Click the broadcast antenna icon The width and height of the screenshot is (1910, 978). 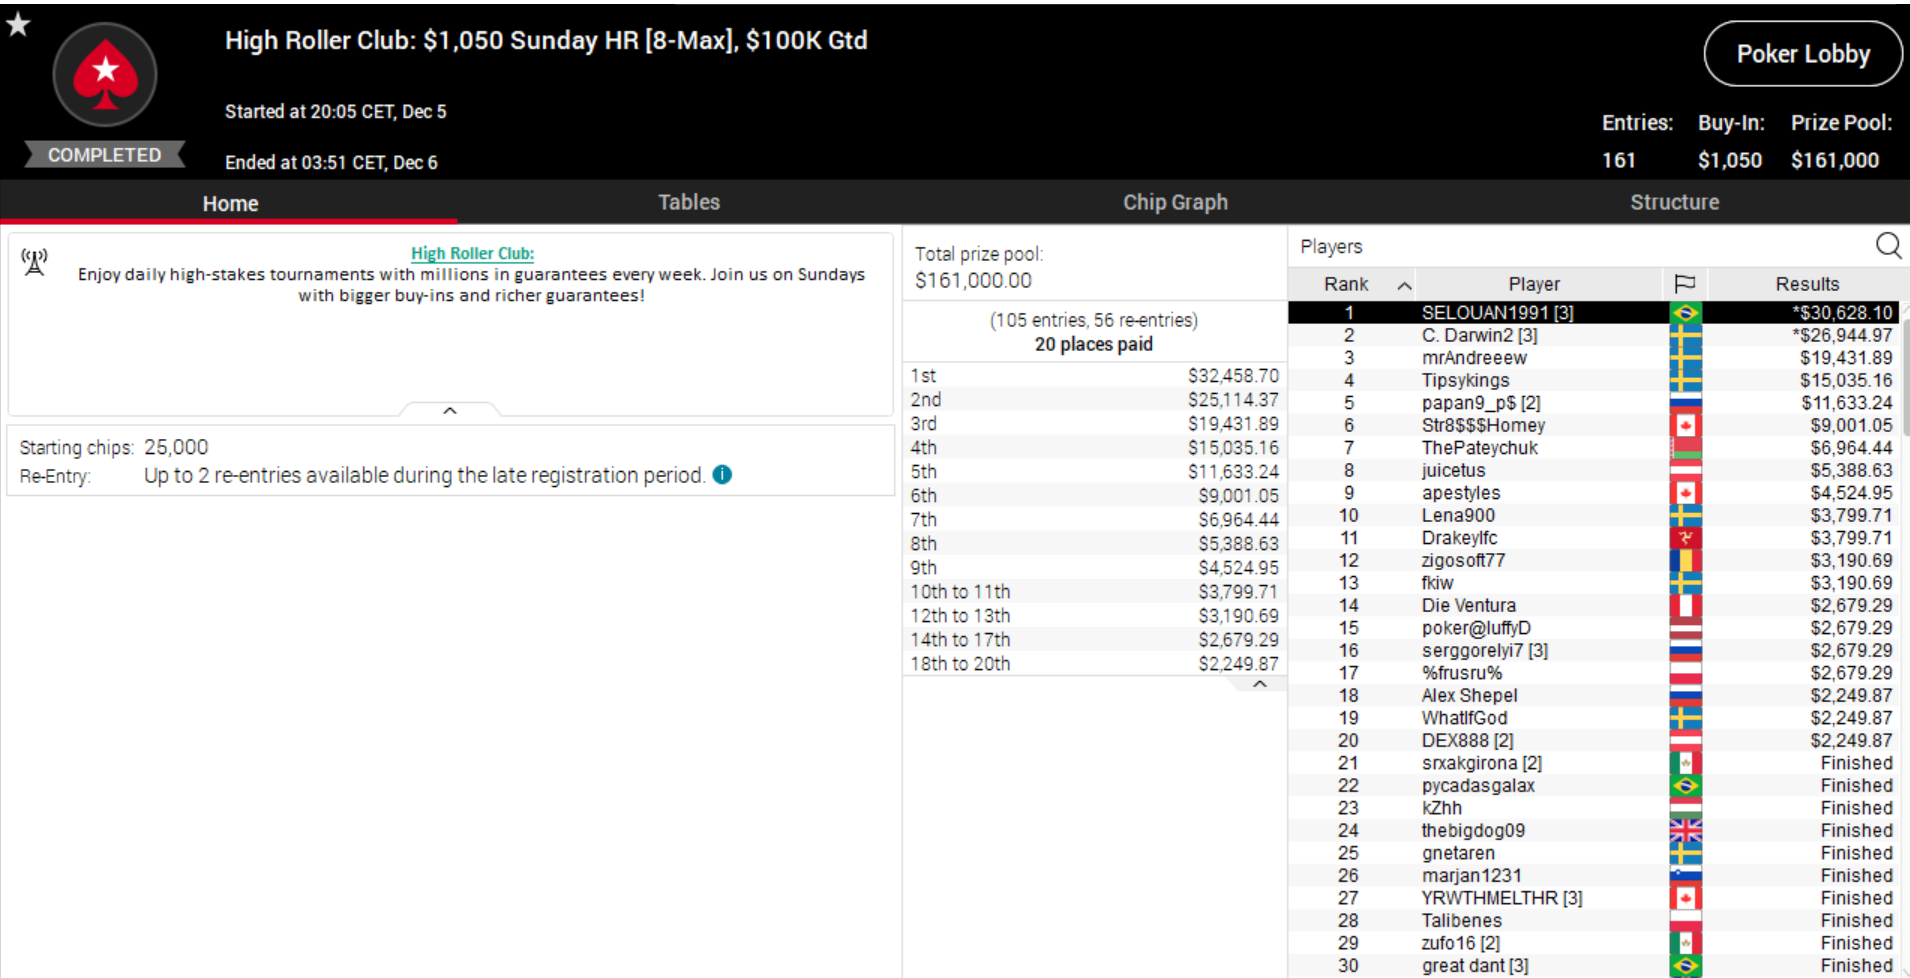[35, 262]
